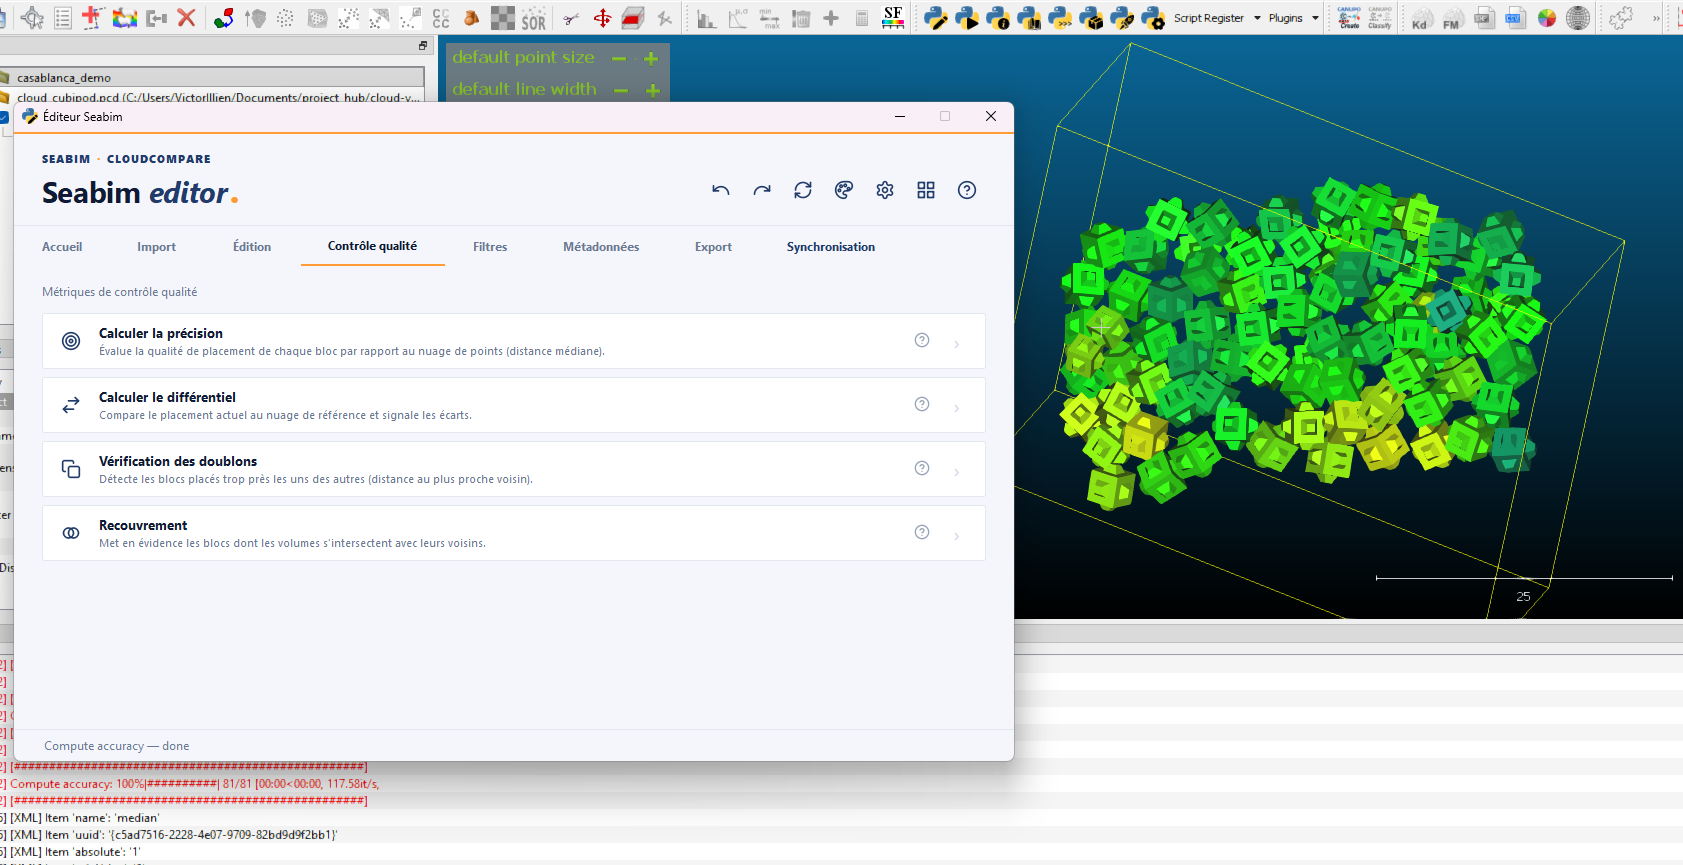This screenshot has width=1683, height=865.
Task: Switch to the Filtres tab
Action: coord(490,247)
